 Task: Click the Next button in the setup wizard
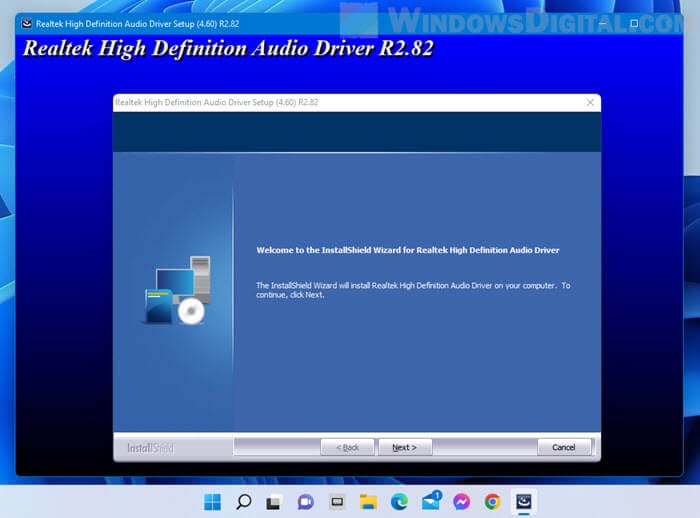coord(405,447)
